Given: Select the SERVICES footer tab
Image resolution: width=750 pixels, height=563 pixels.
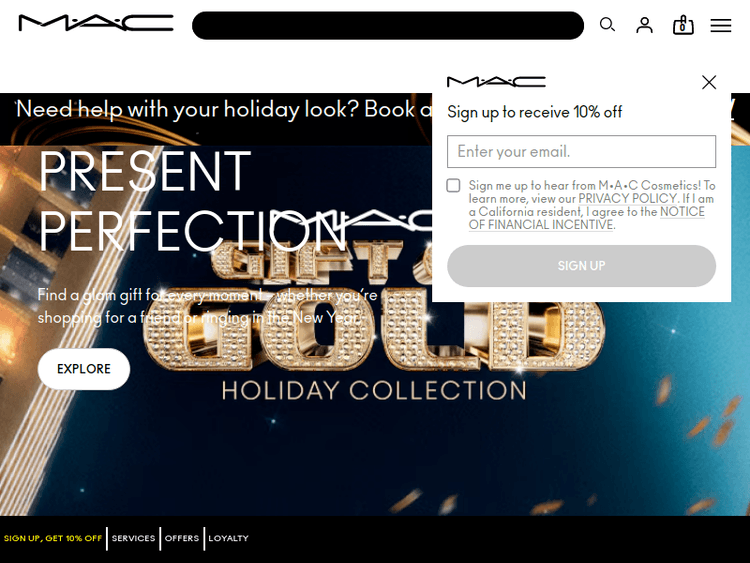Looking at the screenshot, I should tap(133, 538).
